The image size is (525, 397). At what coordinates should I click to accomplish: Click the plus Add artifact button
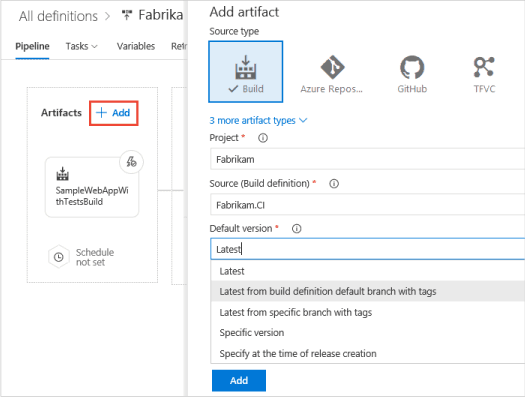[x=114, y=113]
